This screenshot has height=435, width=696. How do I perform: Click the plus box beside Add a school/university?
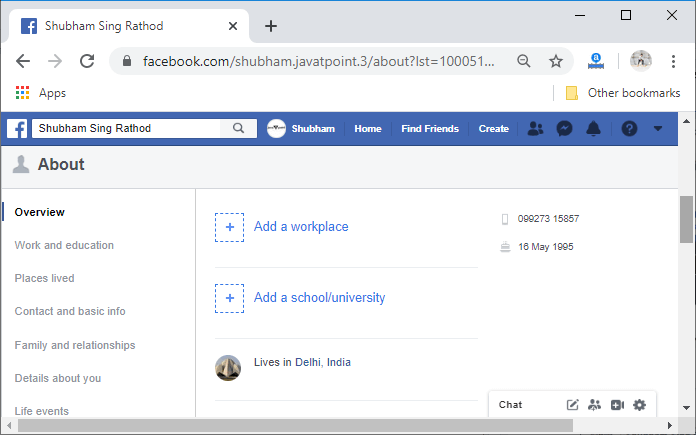point(229,298)
